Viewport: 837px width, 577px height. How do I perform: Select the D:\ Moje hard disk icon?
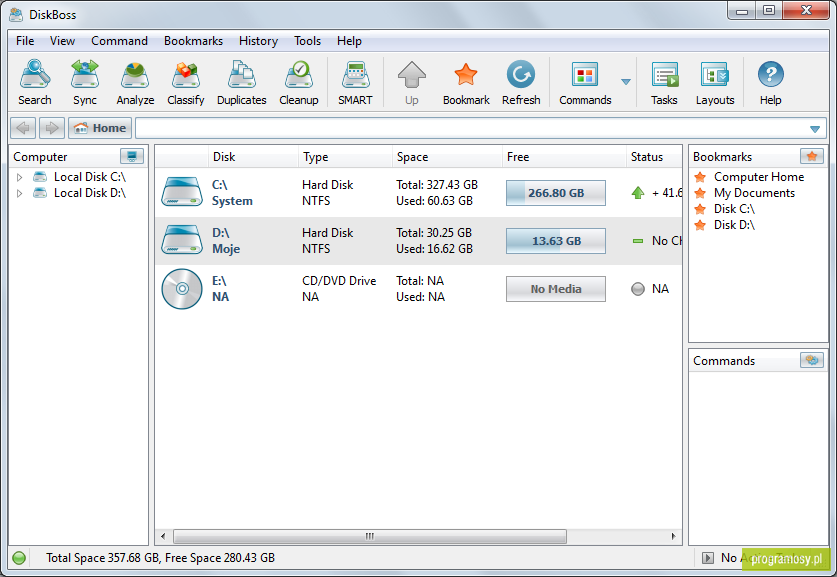click(182, 240)
